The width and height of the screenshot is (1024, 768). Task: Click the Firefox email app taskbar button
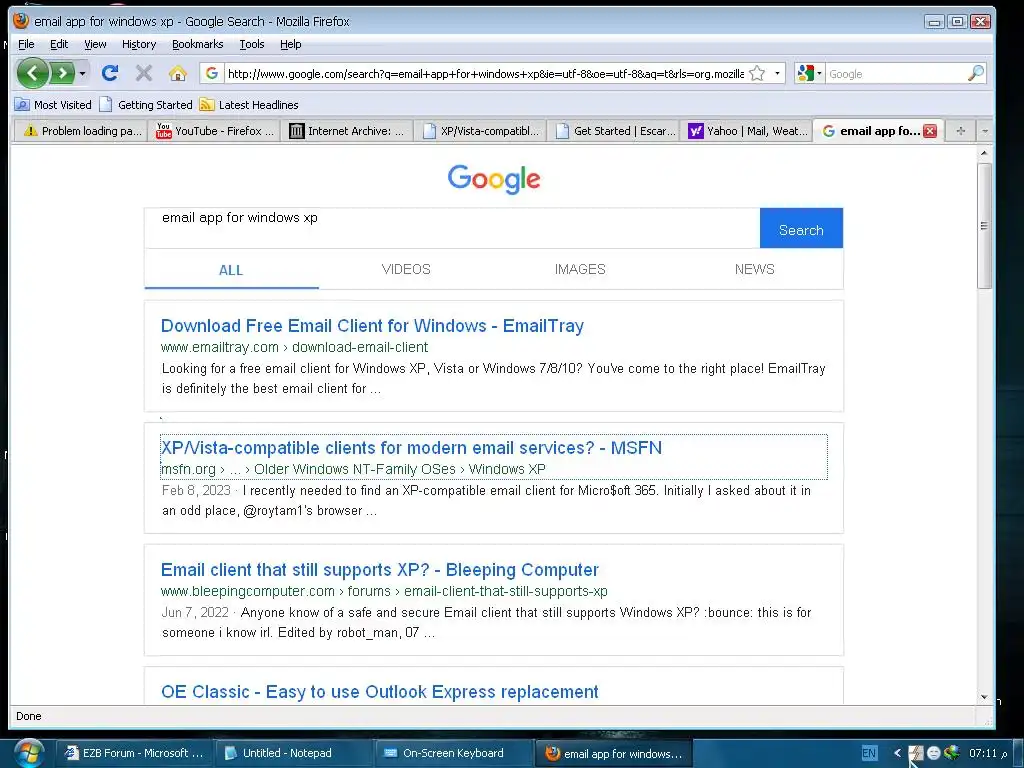613,753
